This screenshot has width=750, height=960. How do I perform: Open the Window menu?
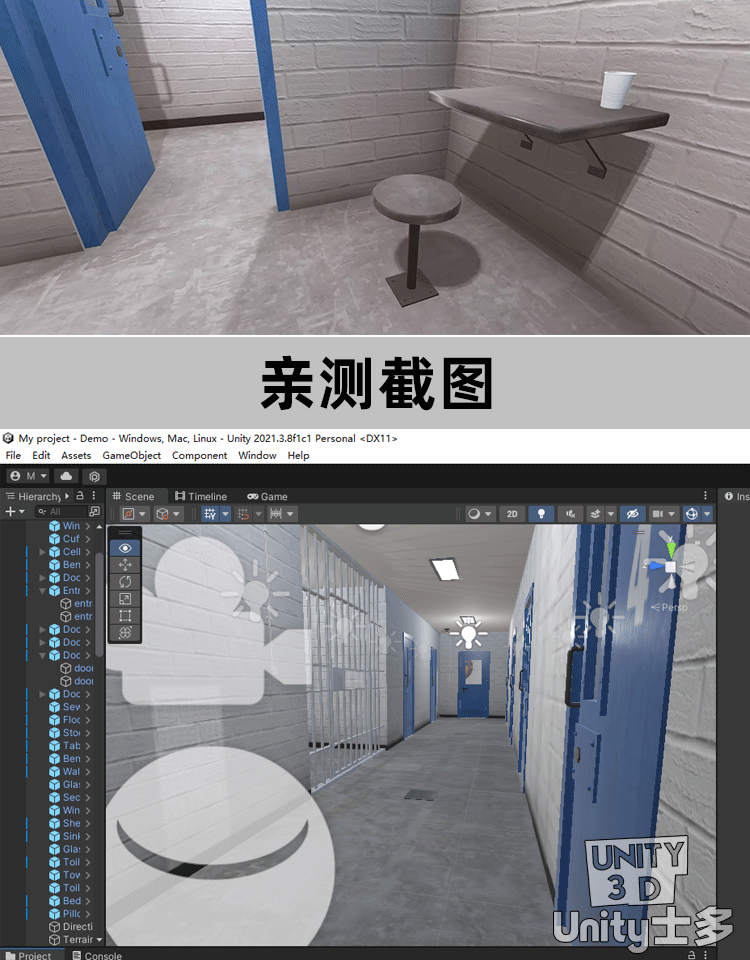click(x=257, y=455)
